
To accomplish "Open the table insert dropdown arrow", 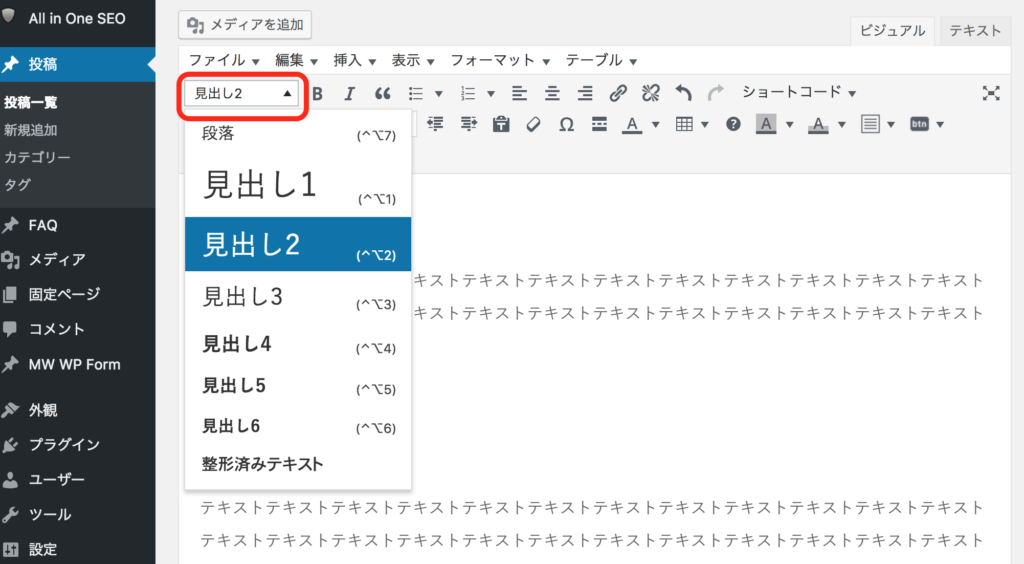I will [x=705, y=125].
